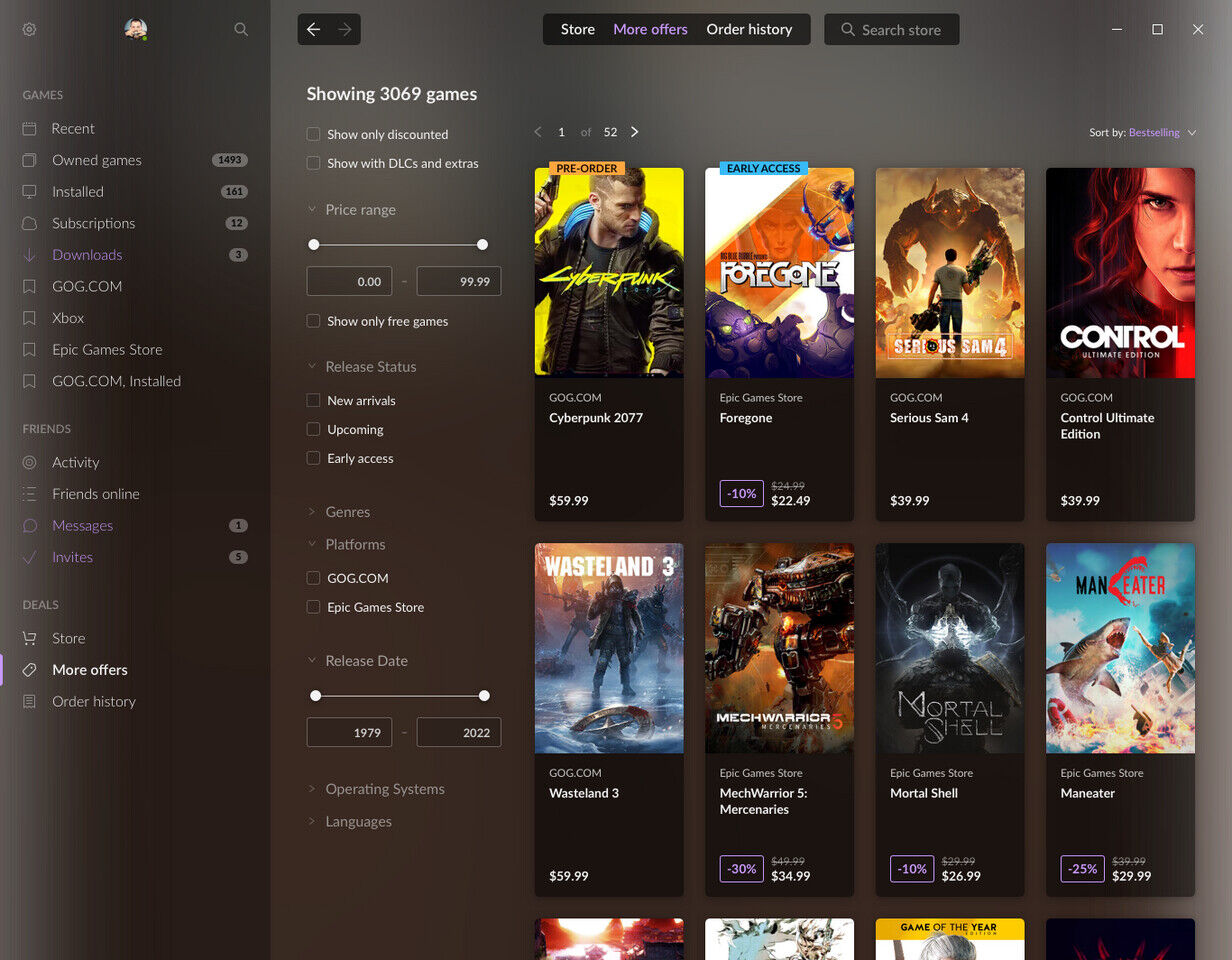Enable Show with DLCs and extras
1232x960 pixels.
(x=314, y=163)
